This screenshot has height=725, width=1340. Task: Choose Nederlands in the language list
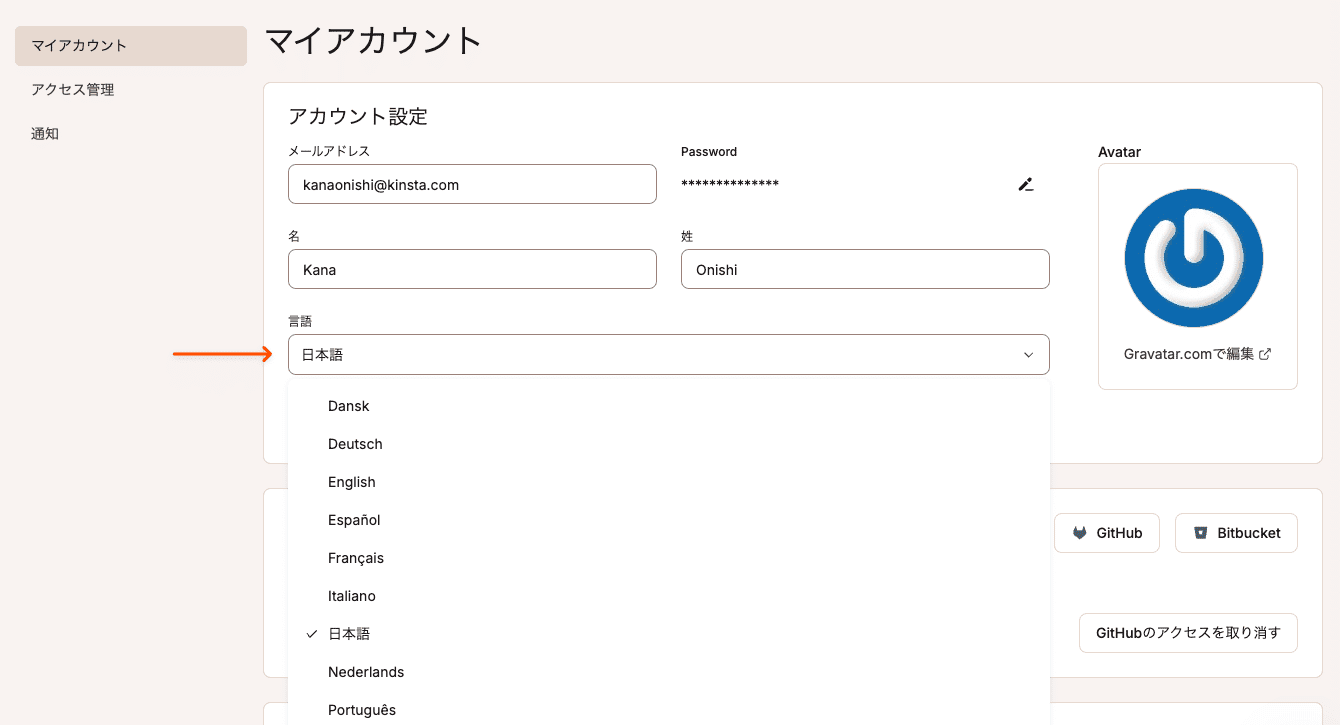[366, 671]
